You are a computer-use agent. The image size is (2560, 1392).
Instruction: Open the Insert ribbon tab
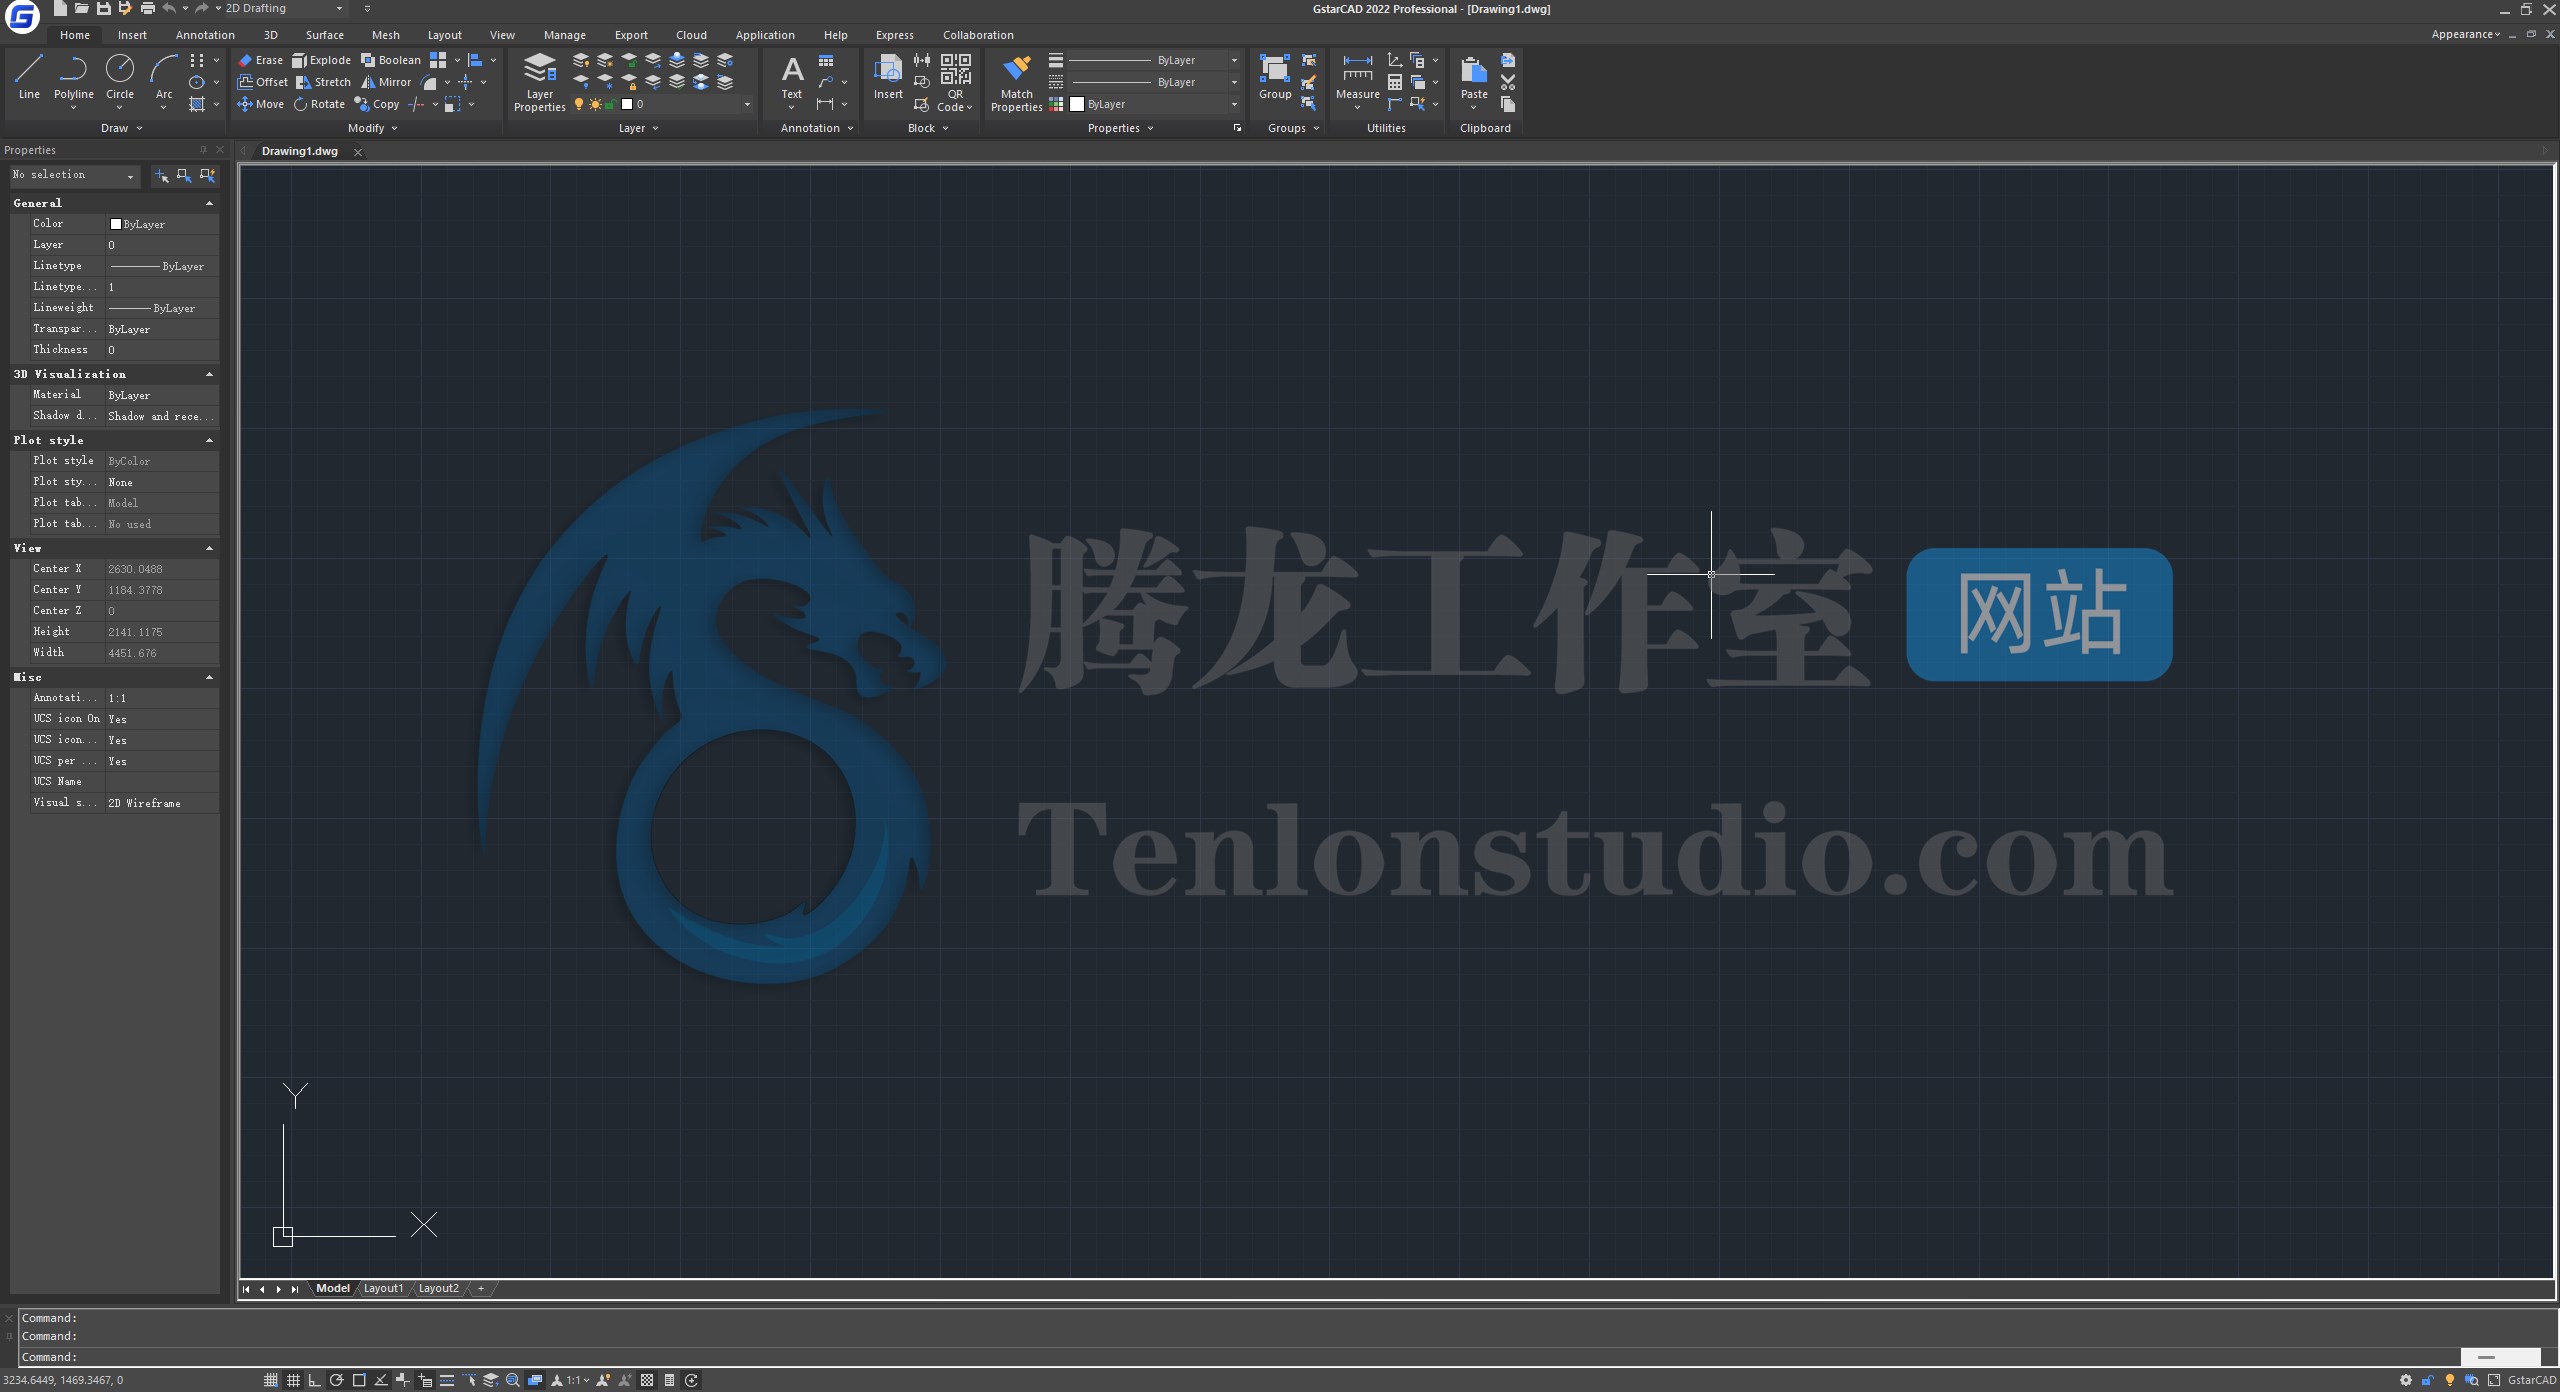(x=132, y=35)
